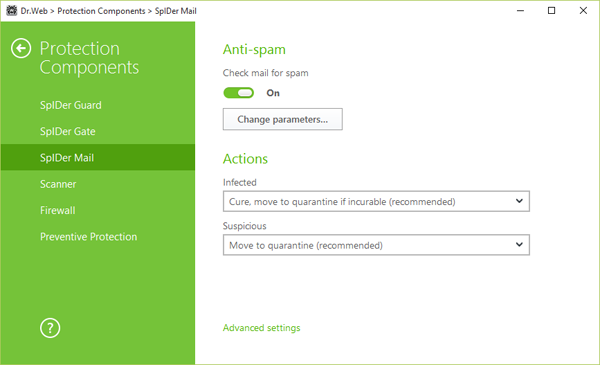The image size is (600, 365).
Task: Click the 'On' status text
Action: (x=273, y=93)
